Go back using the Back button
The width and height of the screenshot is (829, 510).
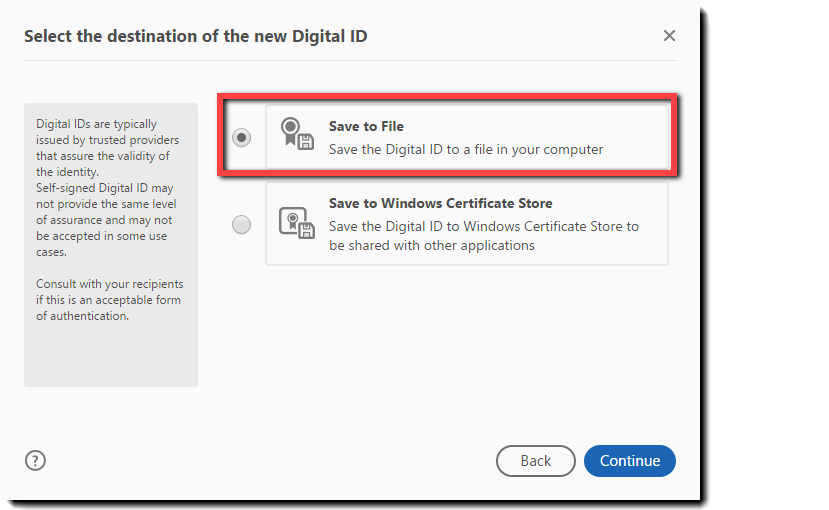pyautogui.click(x=535, y=461)
